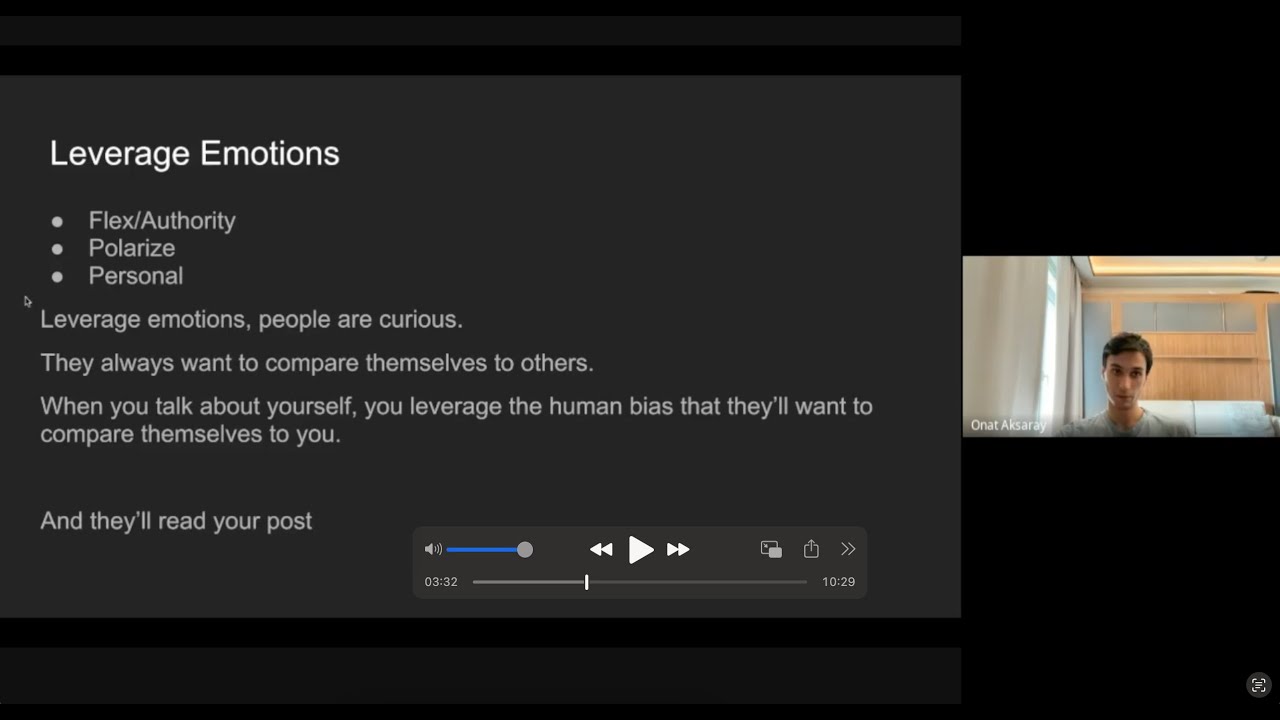Mute audio with the speaker icon
Viewport: 1280px width, 720px height.
pos(433,549)
